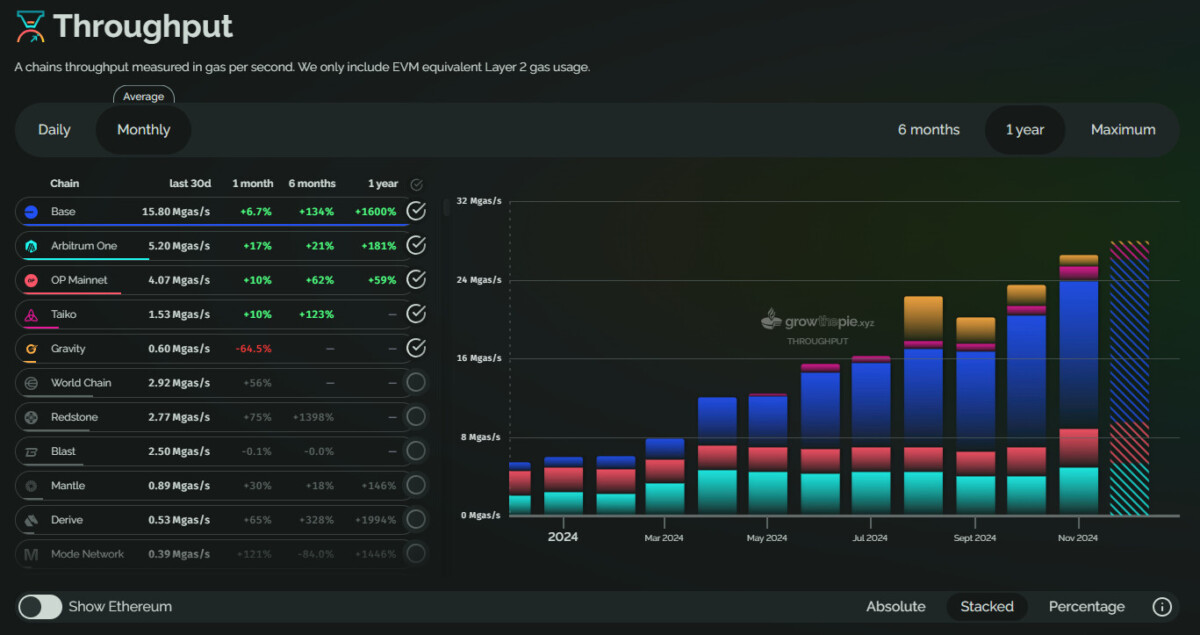Enable the Mantle circle checkbox
This screenshot has height=635, width=1200.
click(x=416, y=485)
